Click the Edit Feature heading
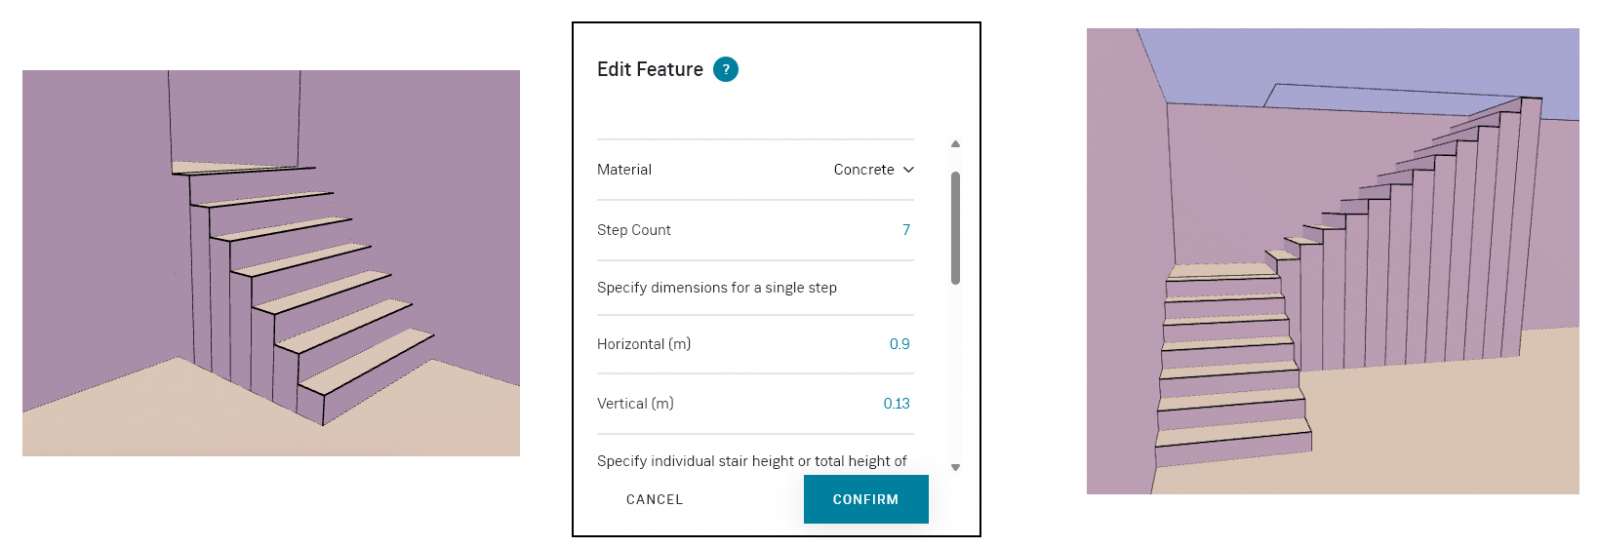The image size is (1599, 548). 650,69
